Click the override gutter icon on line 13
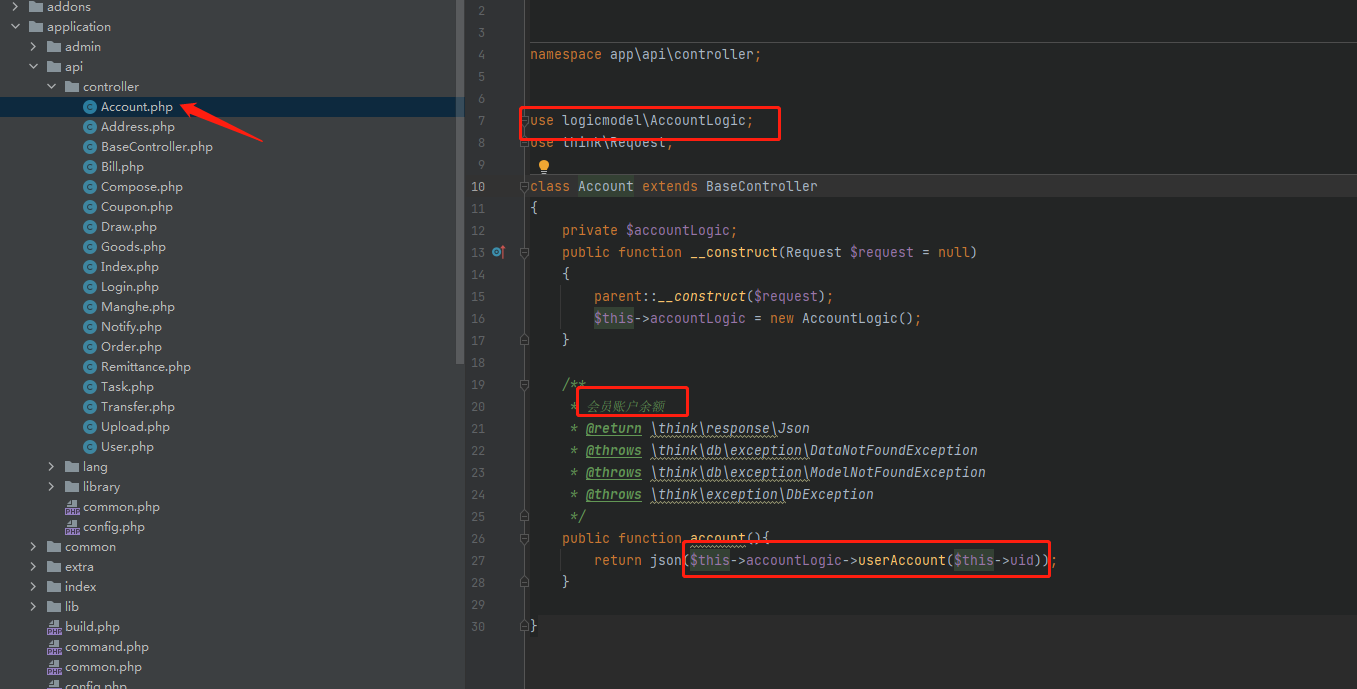Viewport: 1357px width, 689px height. pyautogui.click(x=499, y=252)
